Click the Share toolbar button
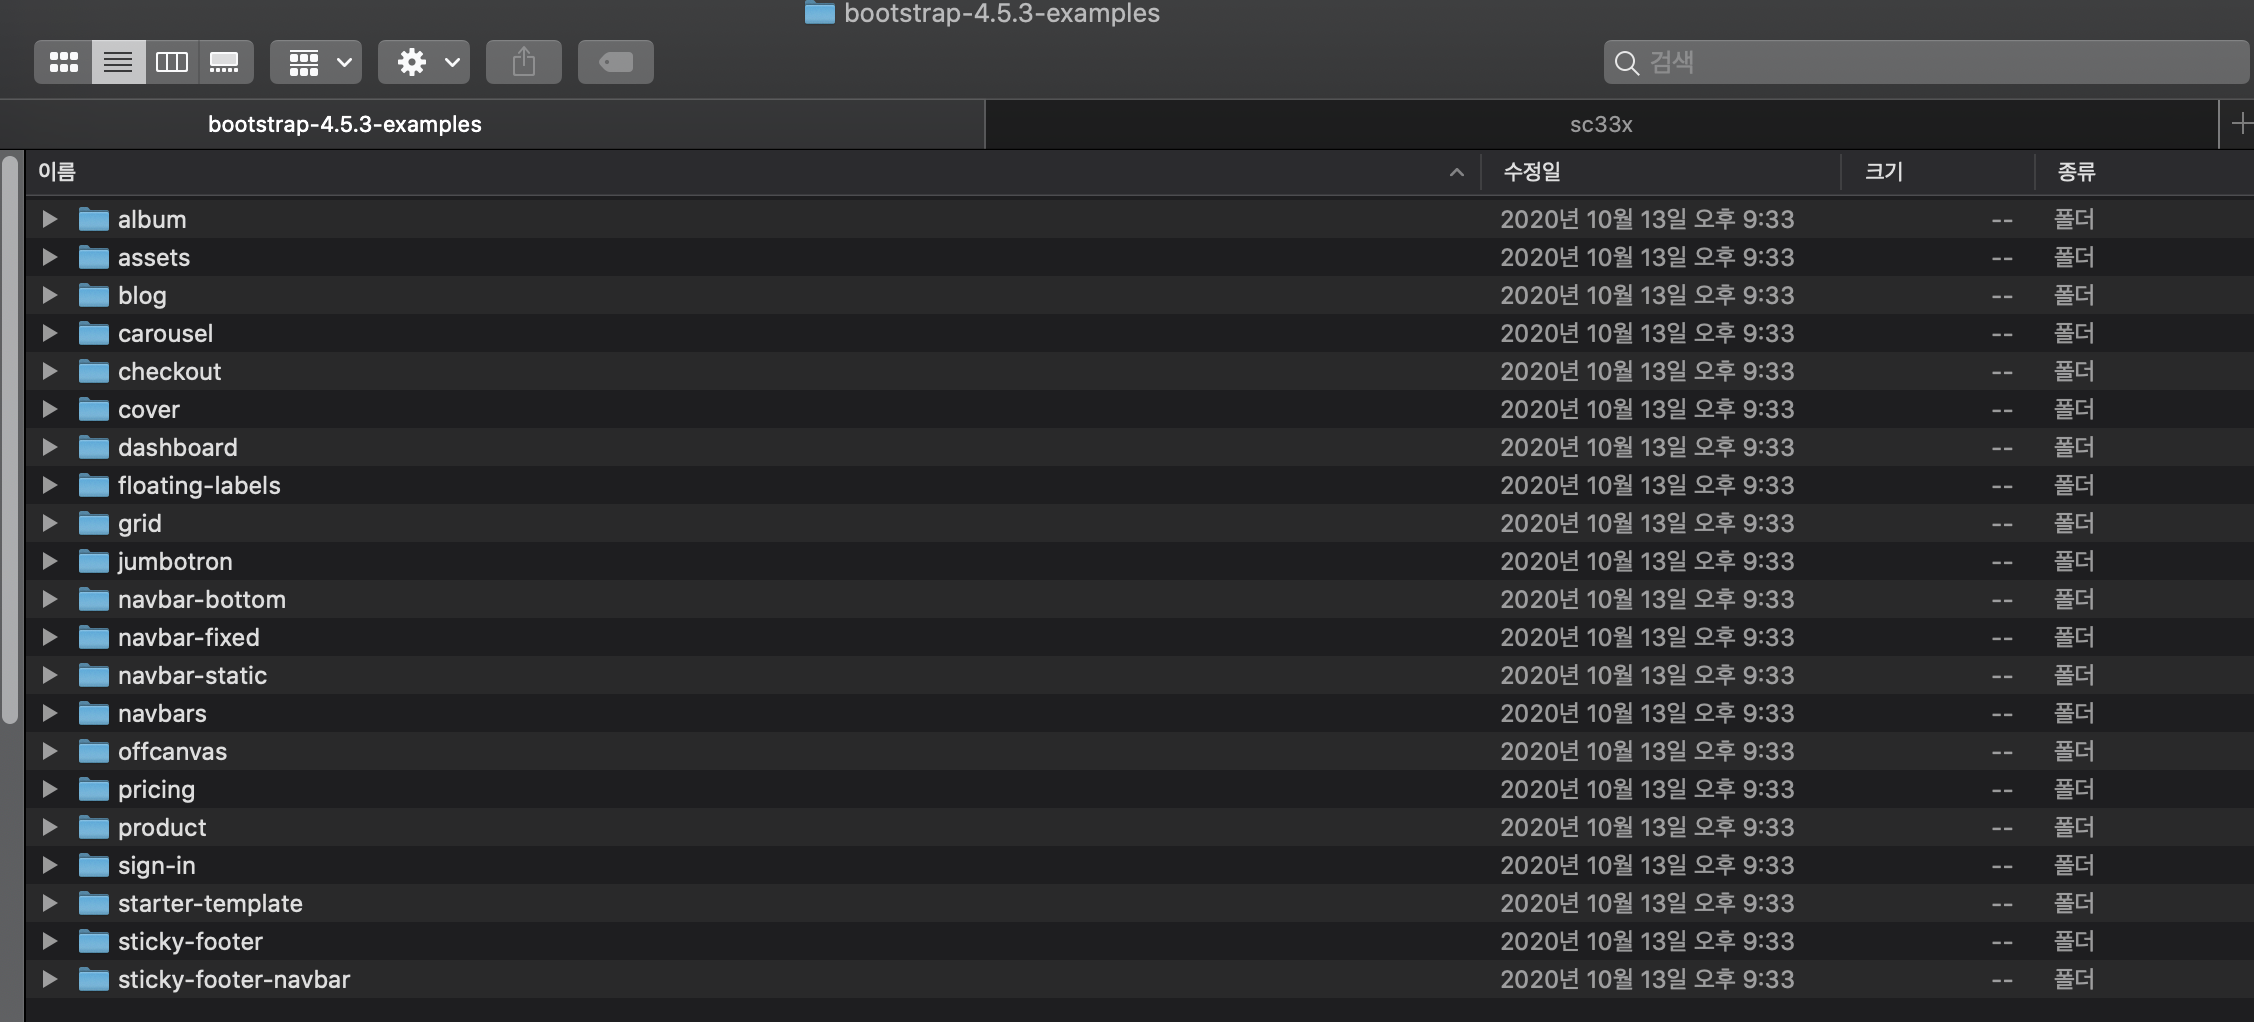The width and height of the screenshot is (2254, 1022). (524, 62)
